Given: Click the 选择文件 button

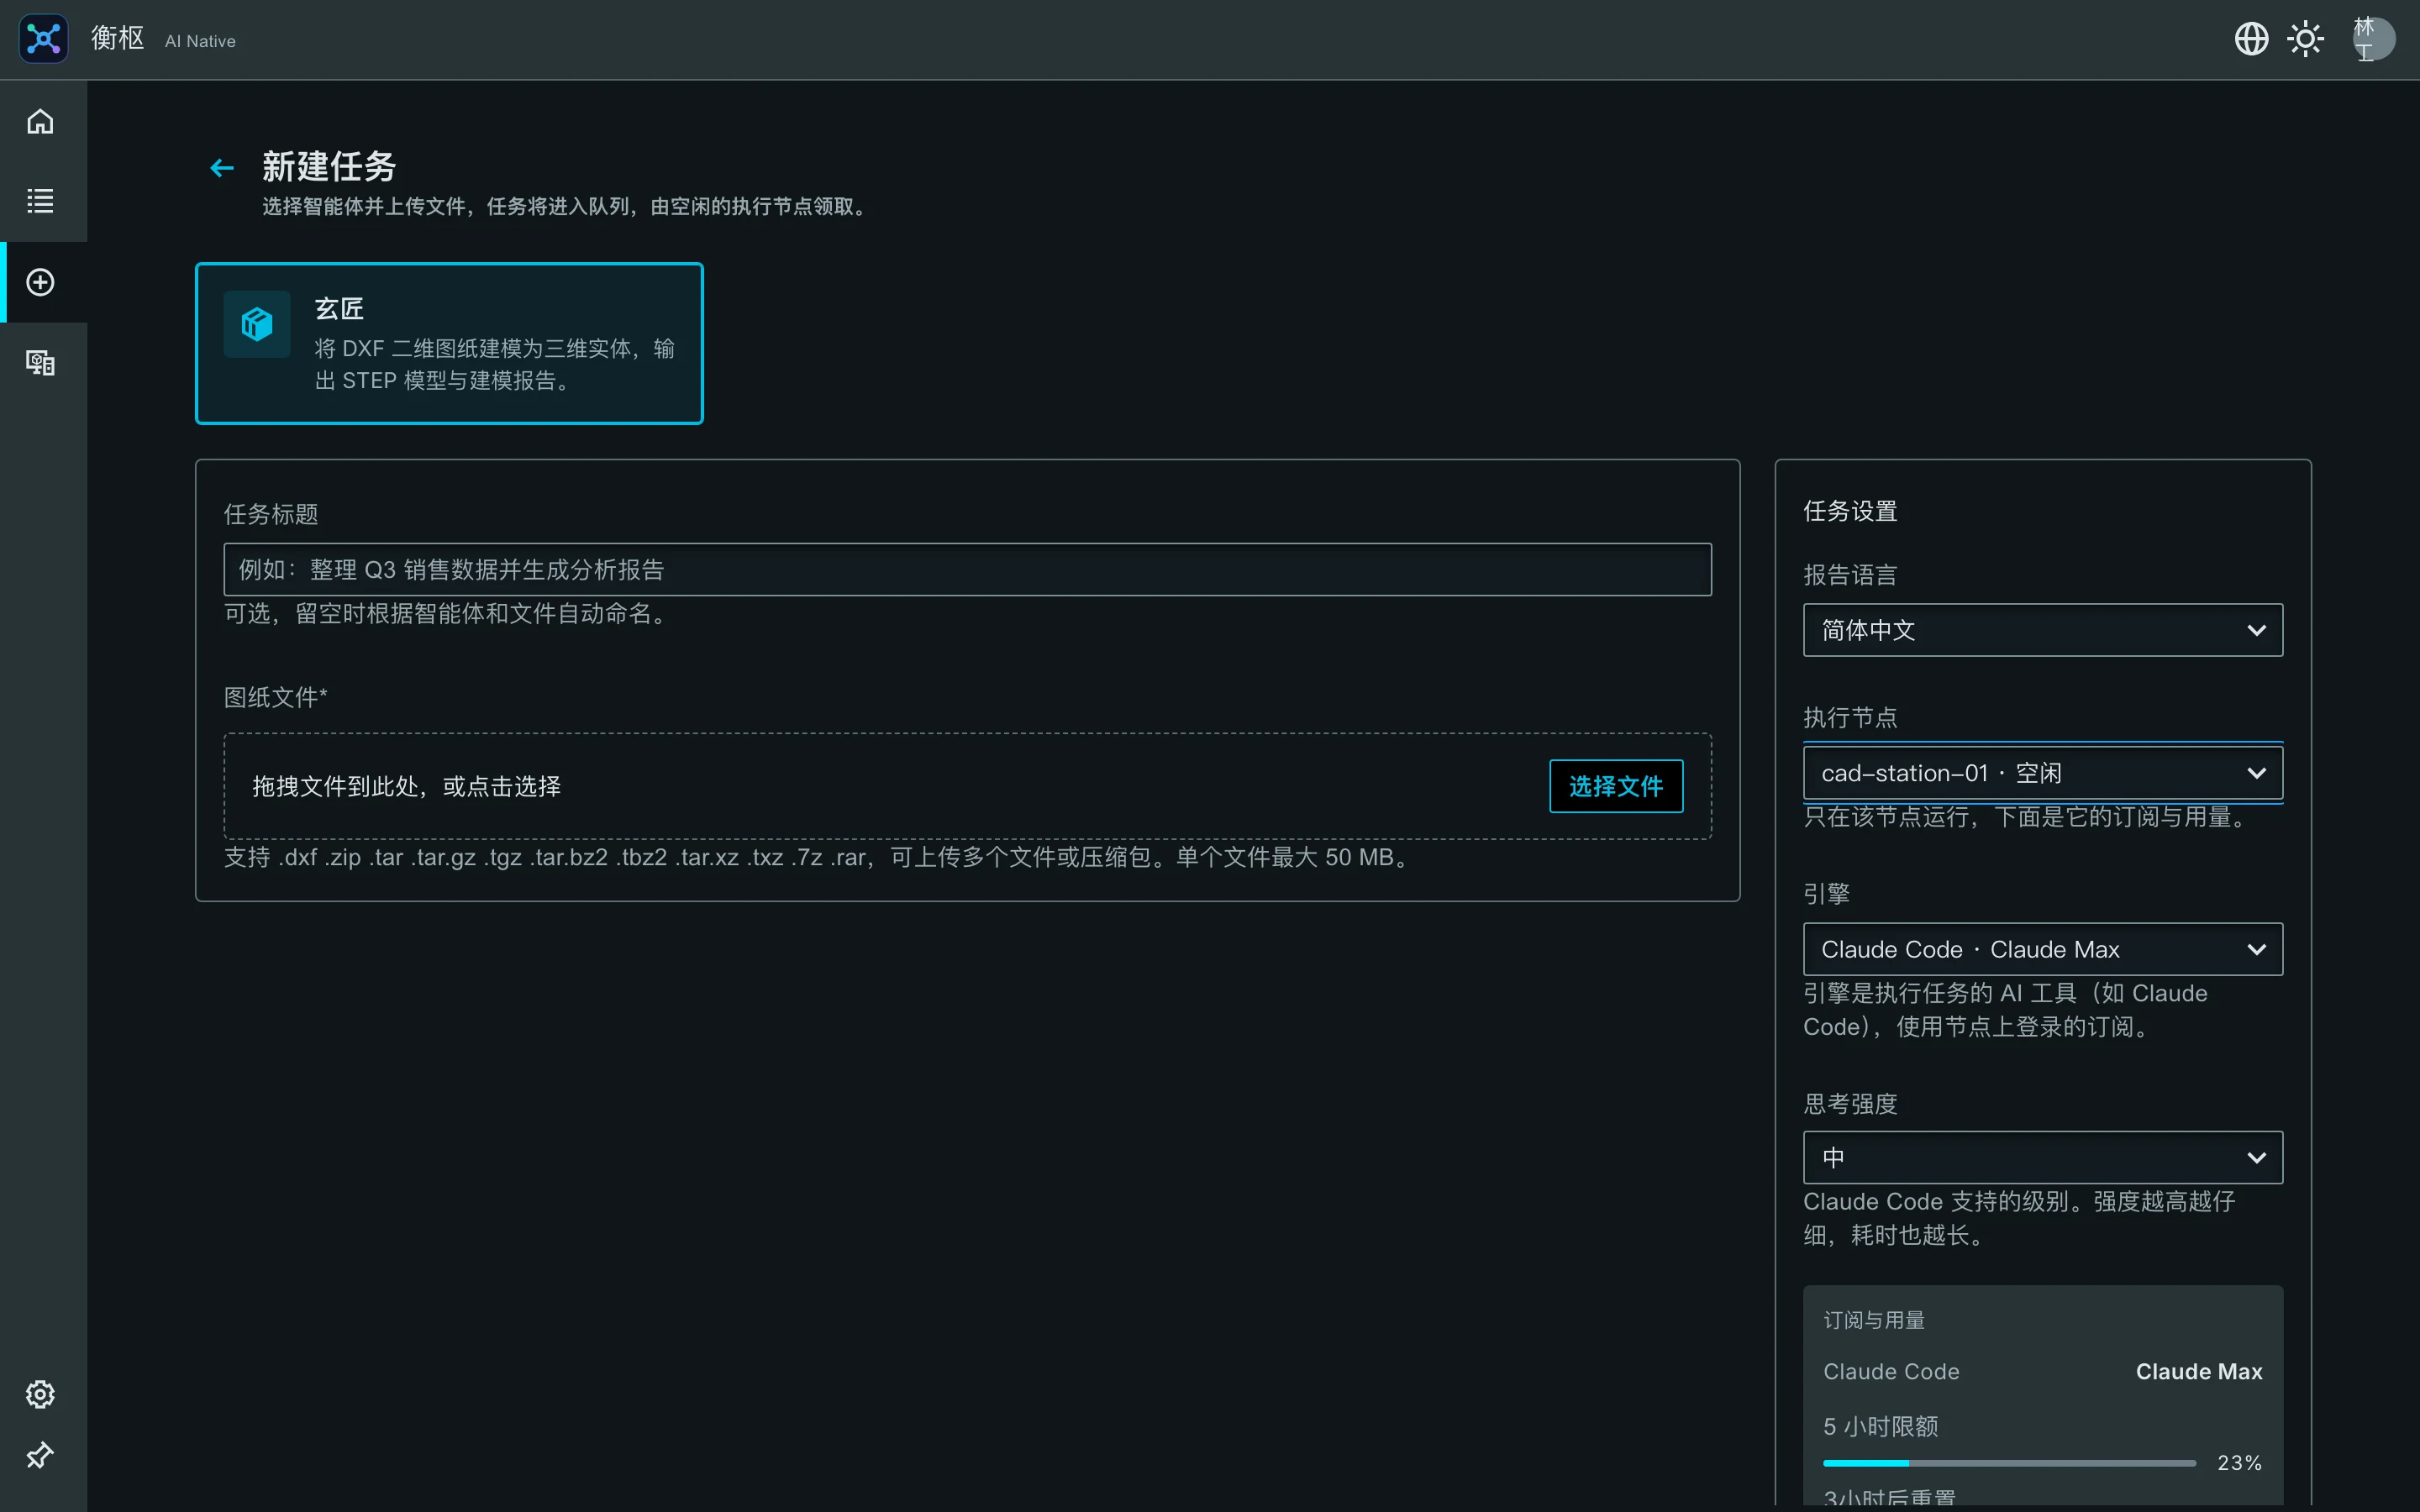Looking at the screenshot, I should pos(1616,786).
